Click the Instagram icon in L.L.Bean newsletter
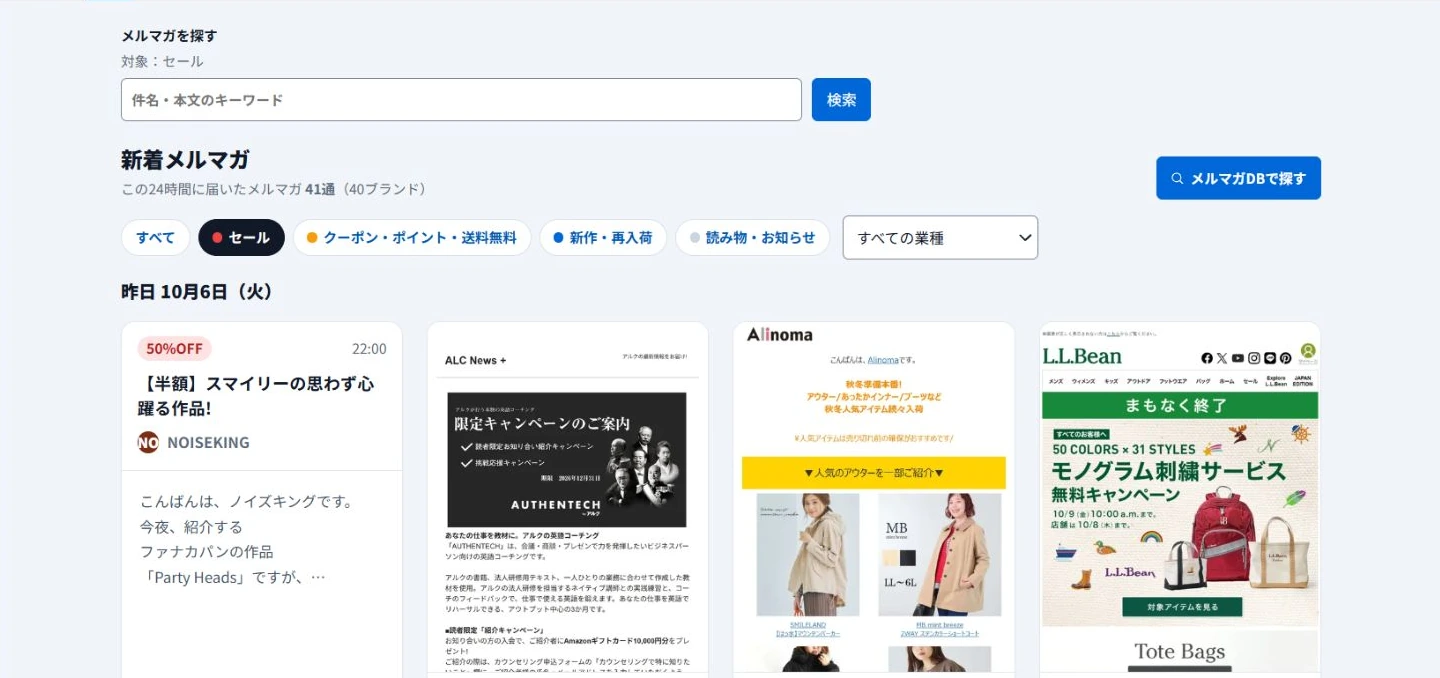Screen dimensions: 1440x678 point(1254,358)
